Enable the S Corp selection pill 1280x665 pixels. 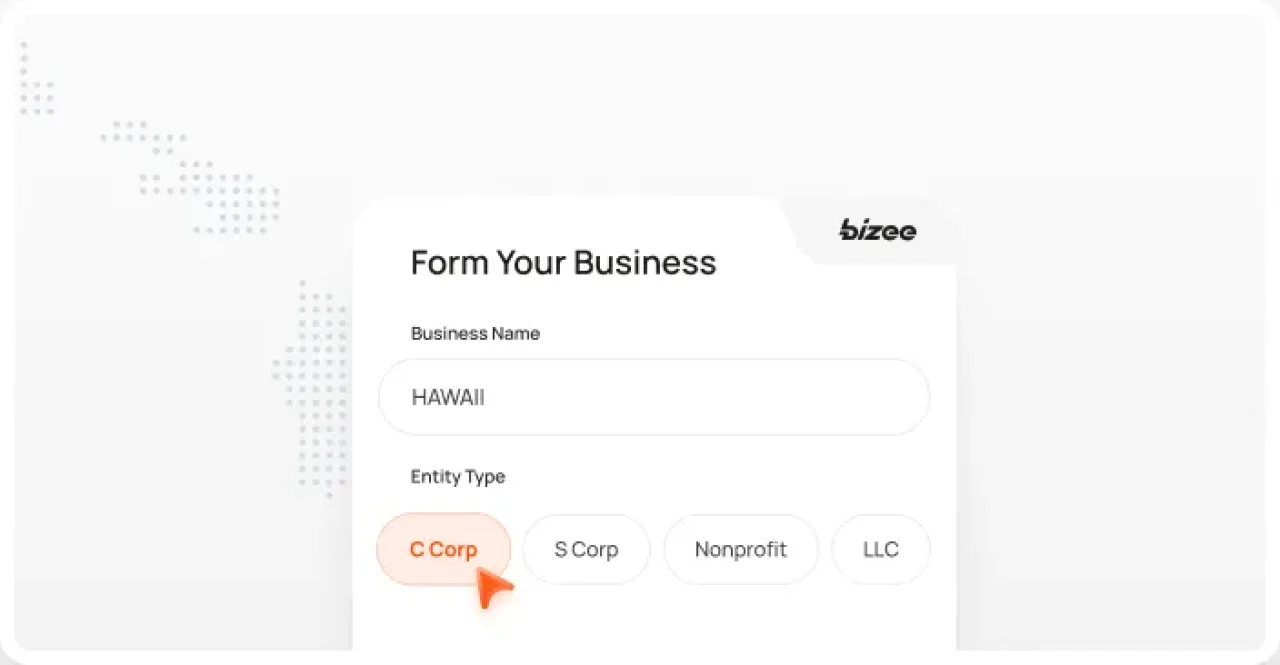pos(586,549)
